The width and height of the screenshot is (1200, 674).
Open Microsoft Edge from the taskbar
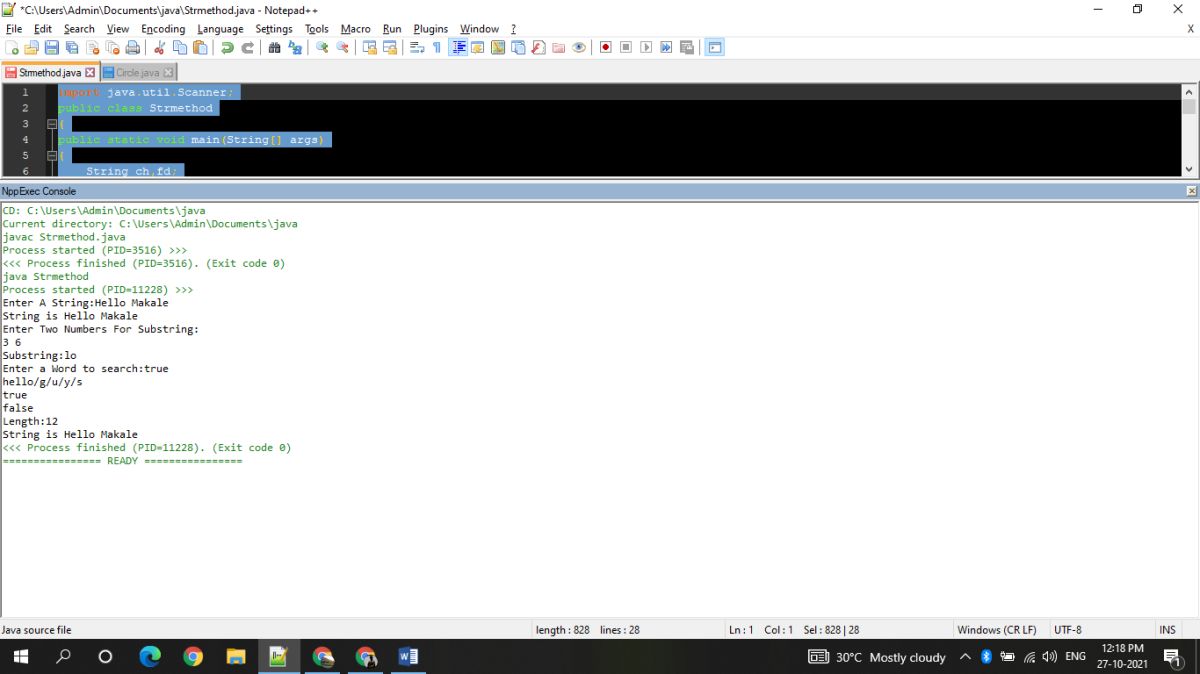[150, 656]
